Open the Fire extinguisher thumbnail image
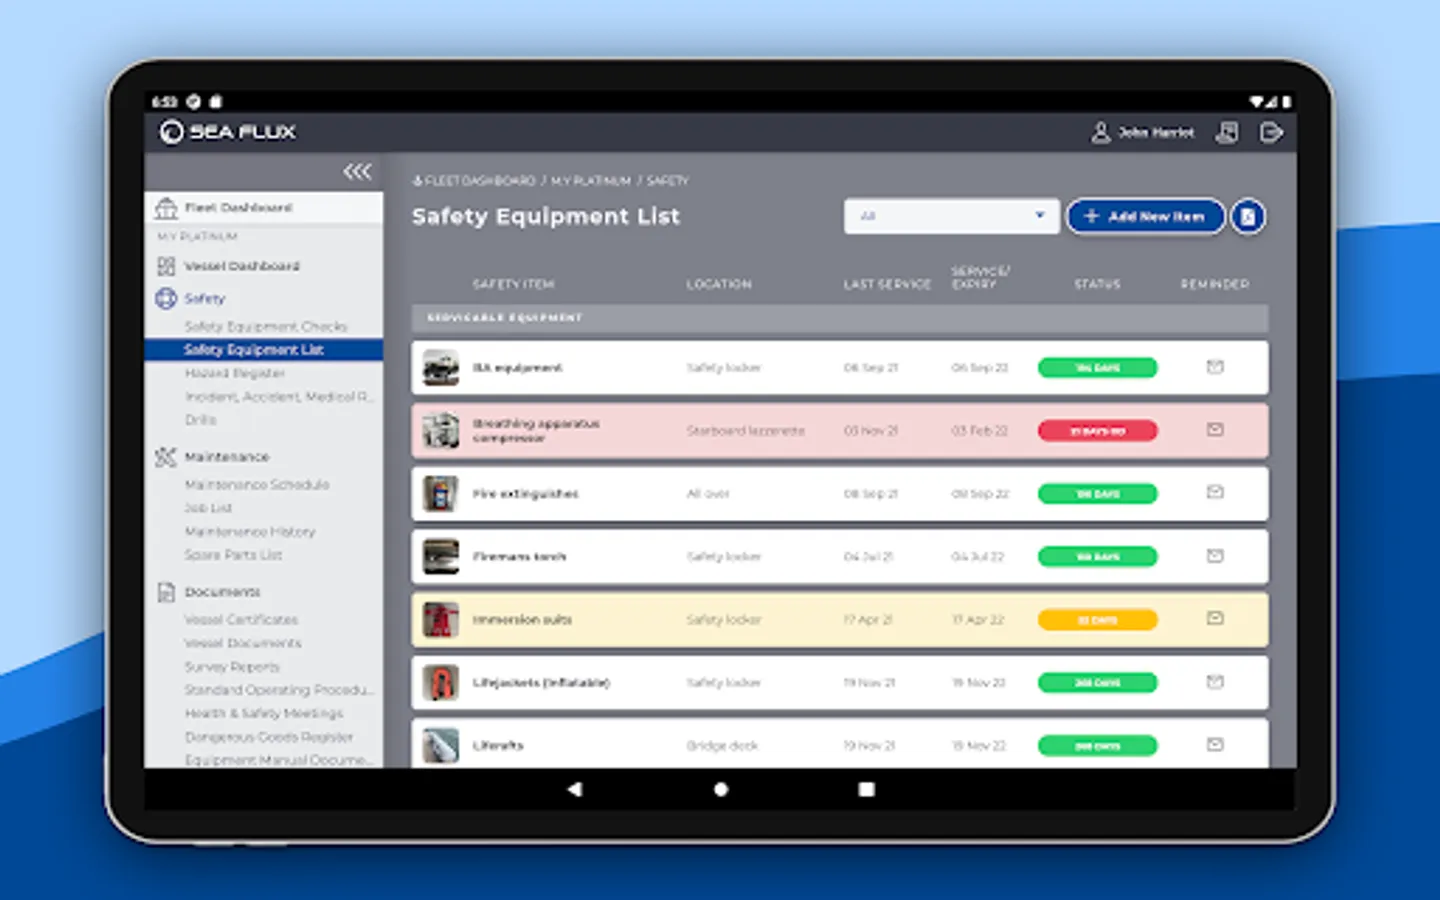Screen dimensions: 1440x900 [x=440, y=494]
